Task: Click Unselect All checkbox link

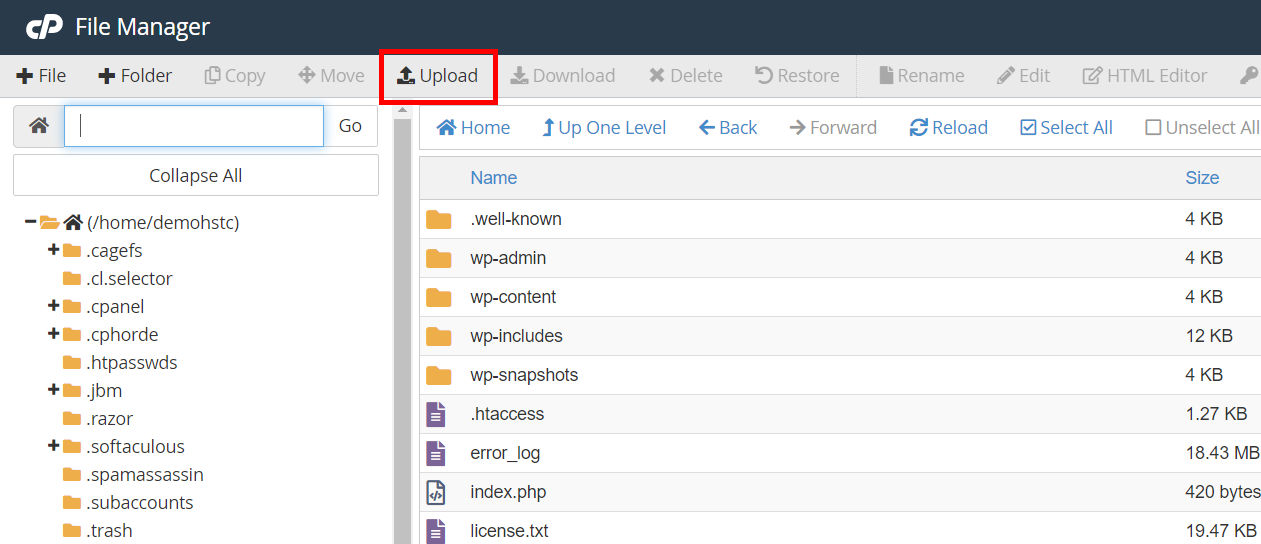Action: 1202,128
